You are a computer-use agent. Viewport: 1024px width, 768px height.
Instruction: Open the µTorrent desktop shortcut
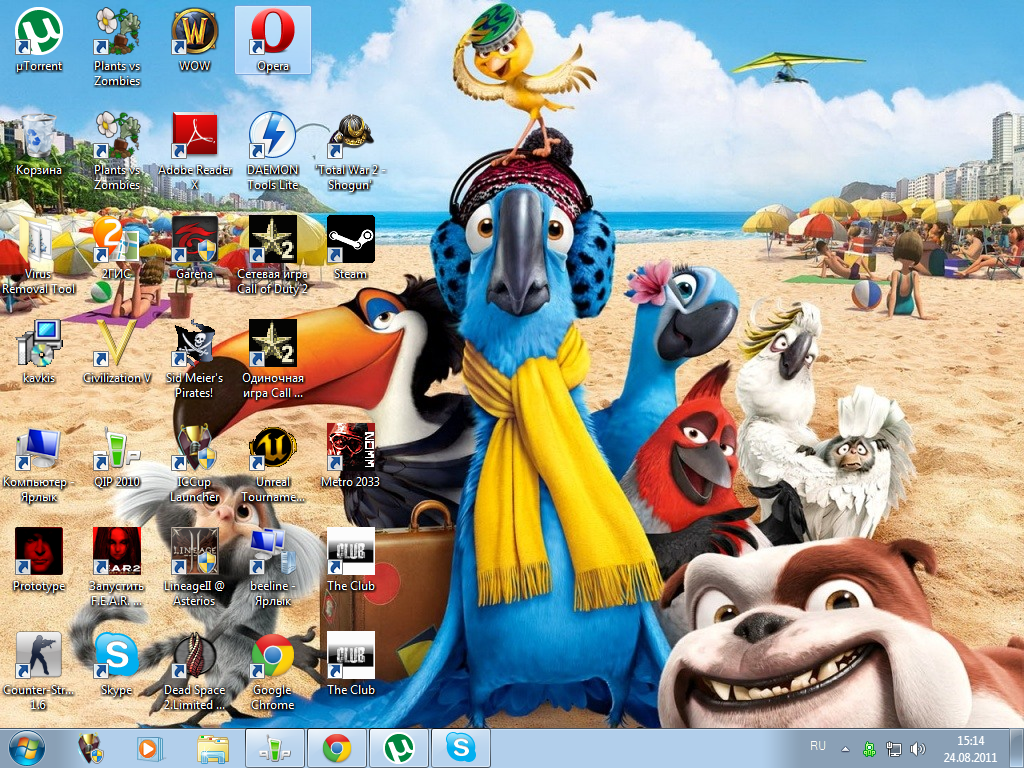point(39,40)
